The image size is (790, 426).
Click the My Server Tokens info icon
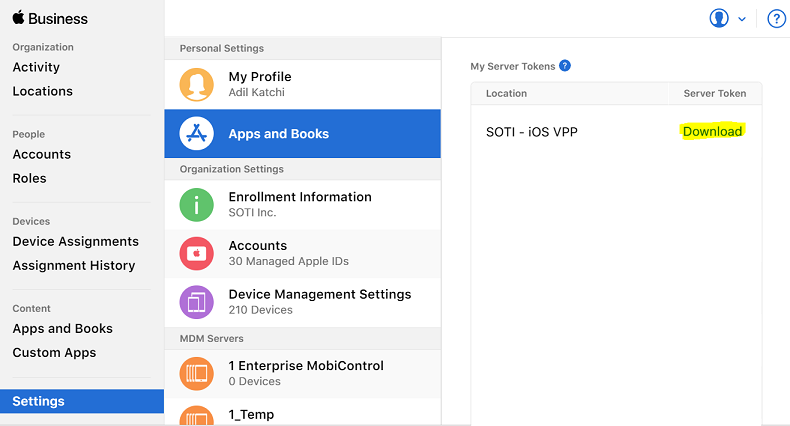(565, 66)
